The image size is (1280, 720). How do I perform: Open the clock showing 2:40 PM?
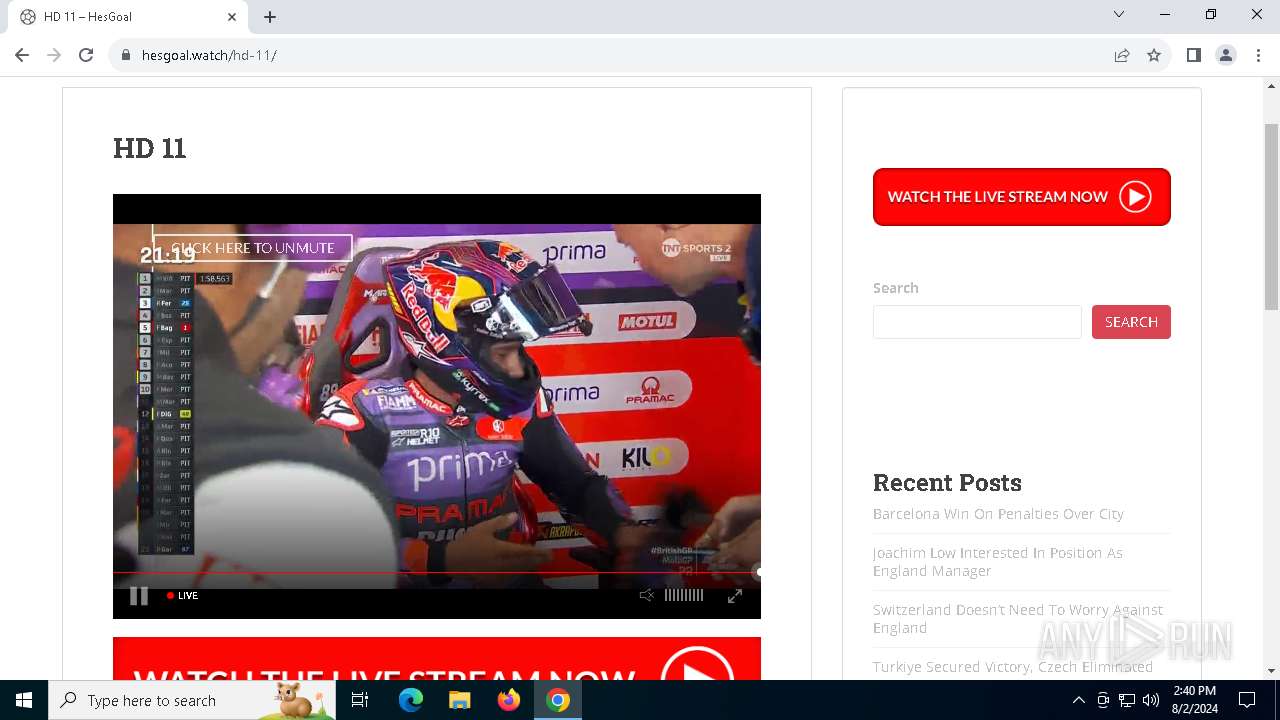1194,700
